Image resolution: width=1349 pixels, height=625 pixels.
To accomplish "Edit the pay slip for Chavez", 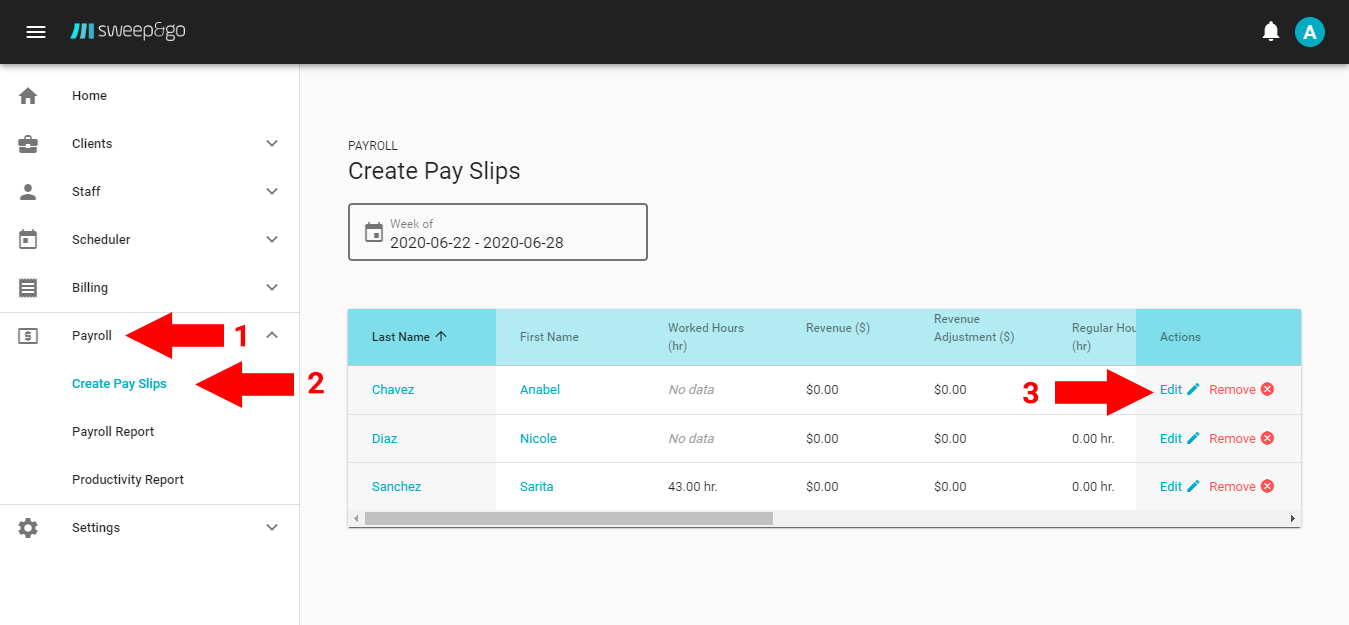I will coord(1171,390).
